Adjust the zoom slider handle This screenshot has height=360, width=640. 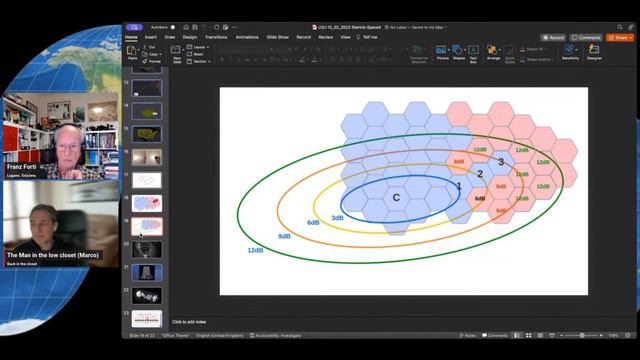[582, 336]
